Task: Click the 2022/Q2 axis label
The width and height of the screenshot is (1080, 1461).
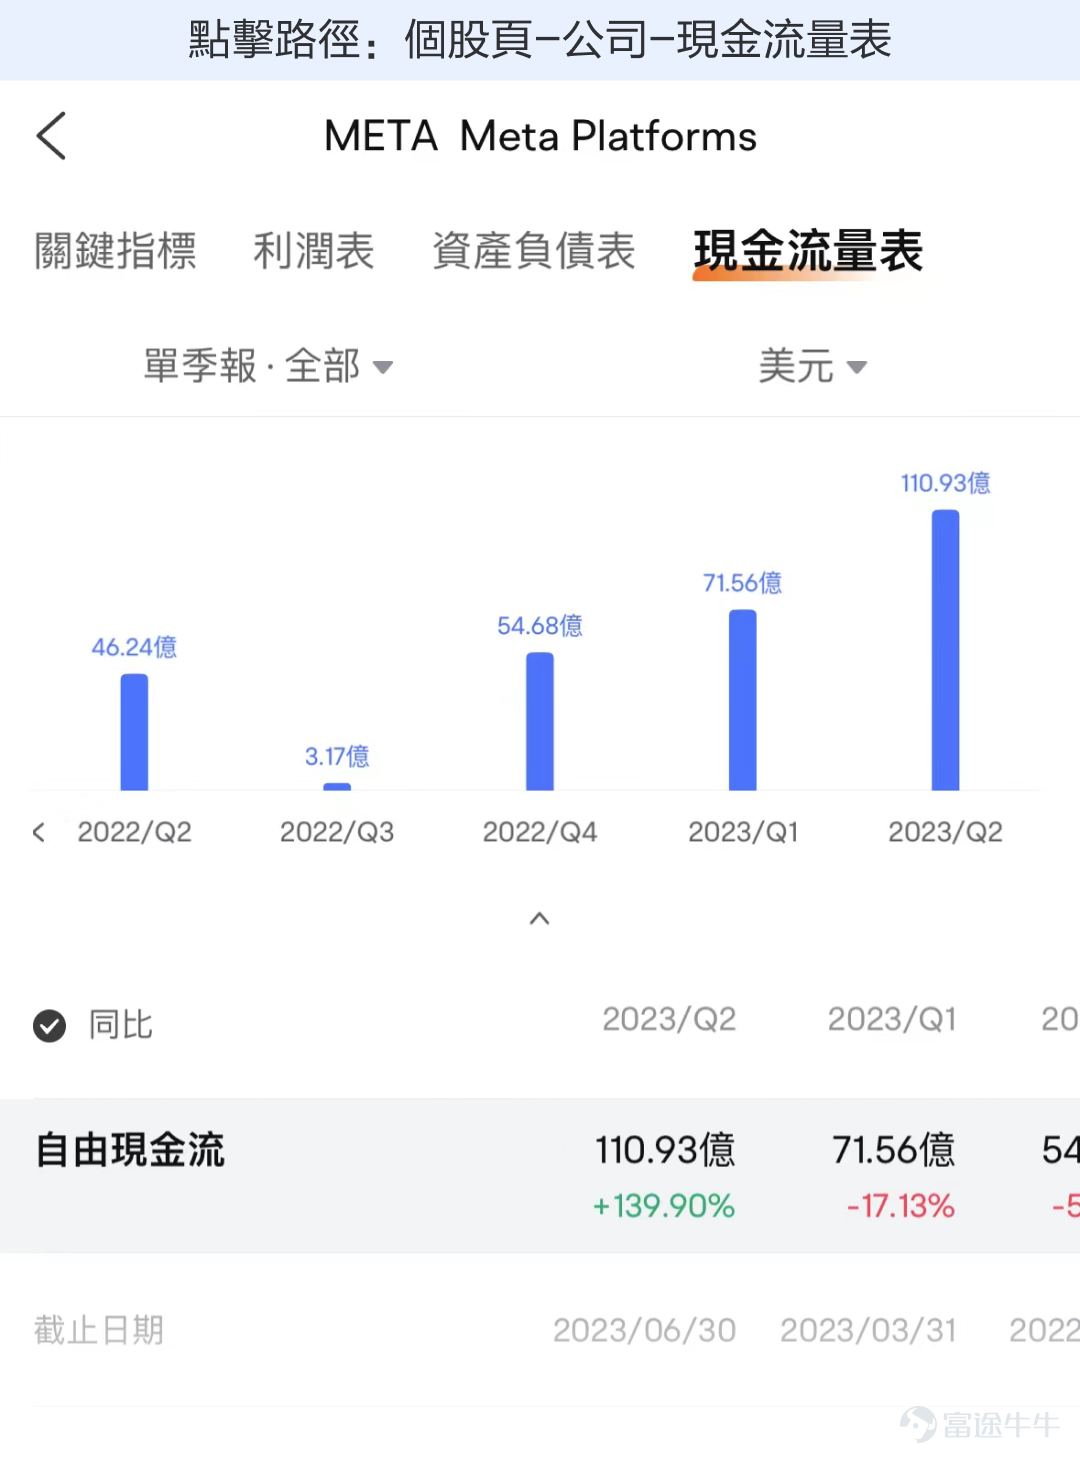Action: click(x=134, y=832)
